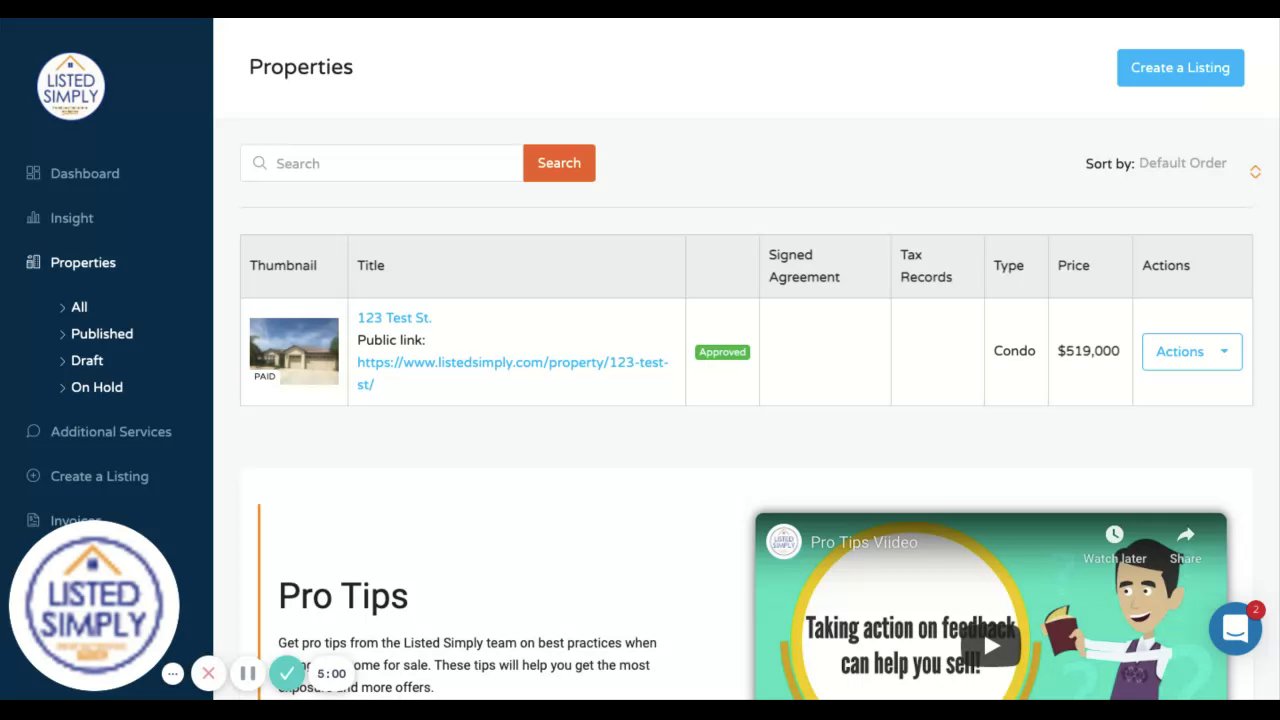This screenshot has height=720, width=1280.
Task: Finish recording with green checkmark
Action: click(286, 673)
